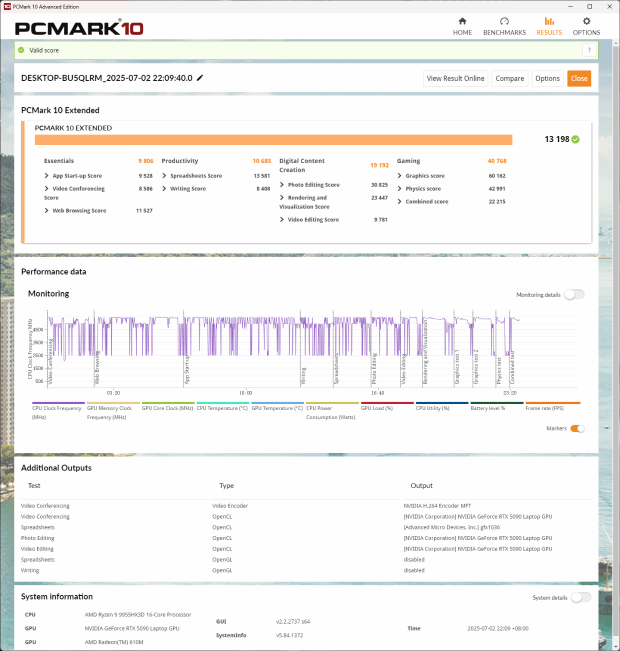Expand Physics score under Gaming
The height and width of the screenshot is (651, 620).
point(399,188)
